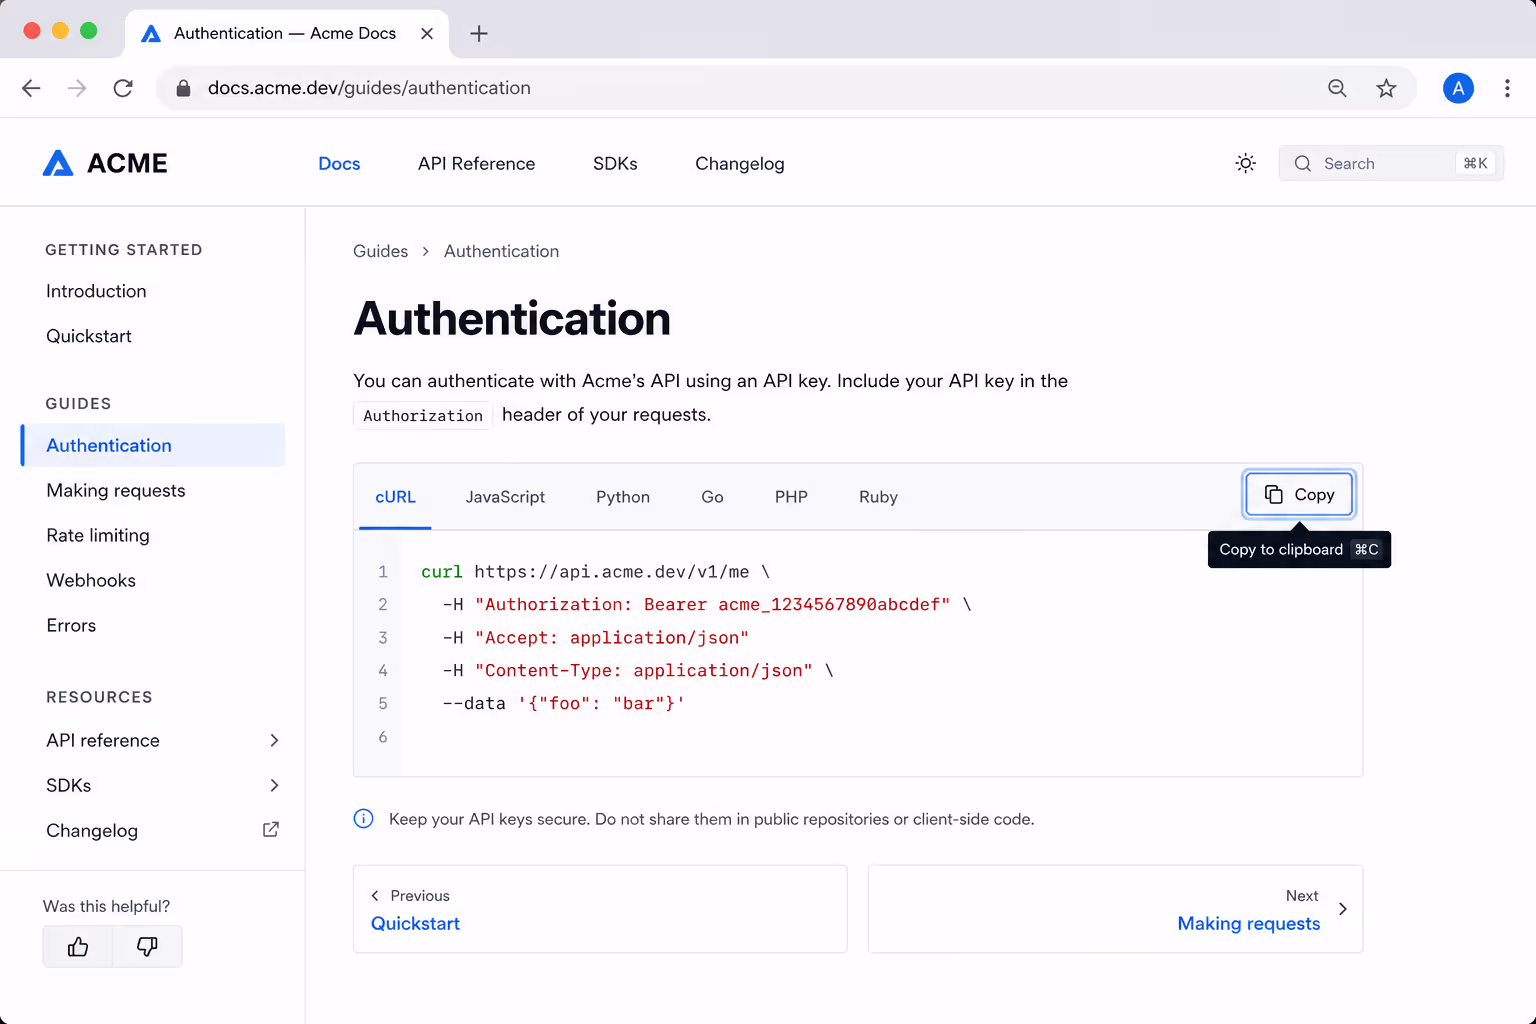Open Changelog external link icon in sidebar

[x=271, y=829]
